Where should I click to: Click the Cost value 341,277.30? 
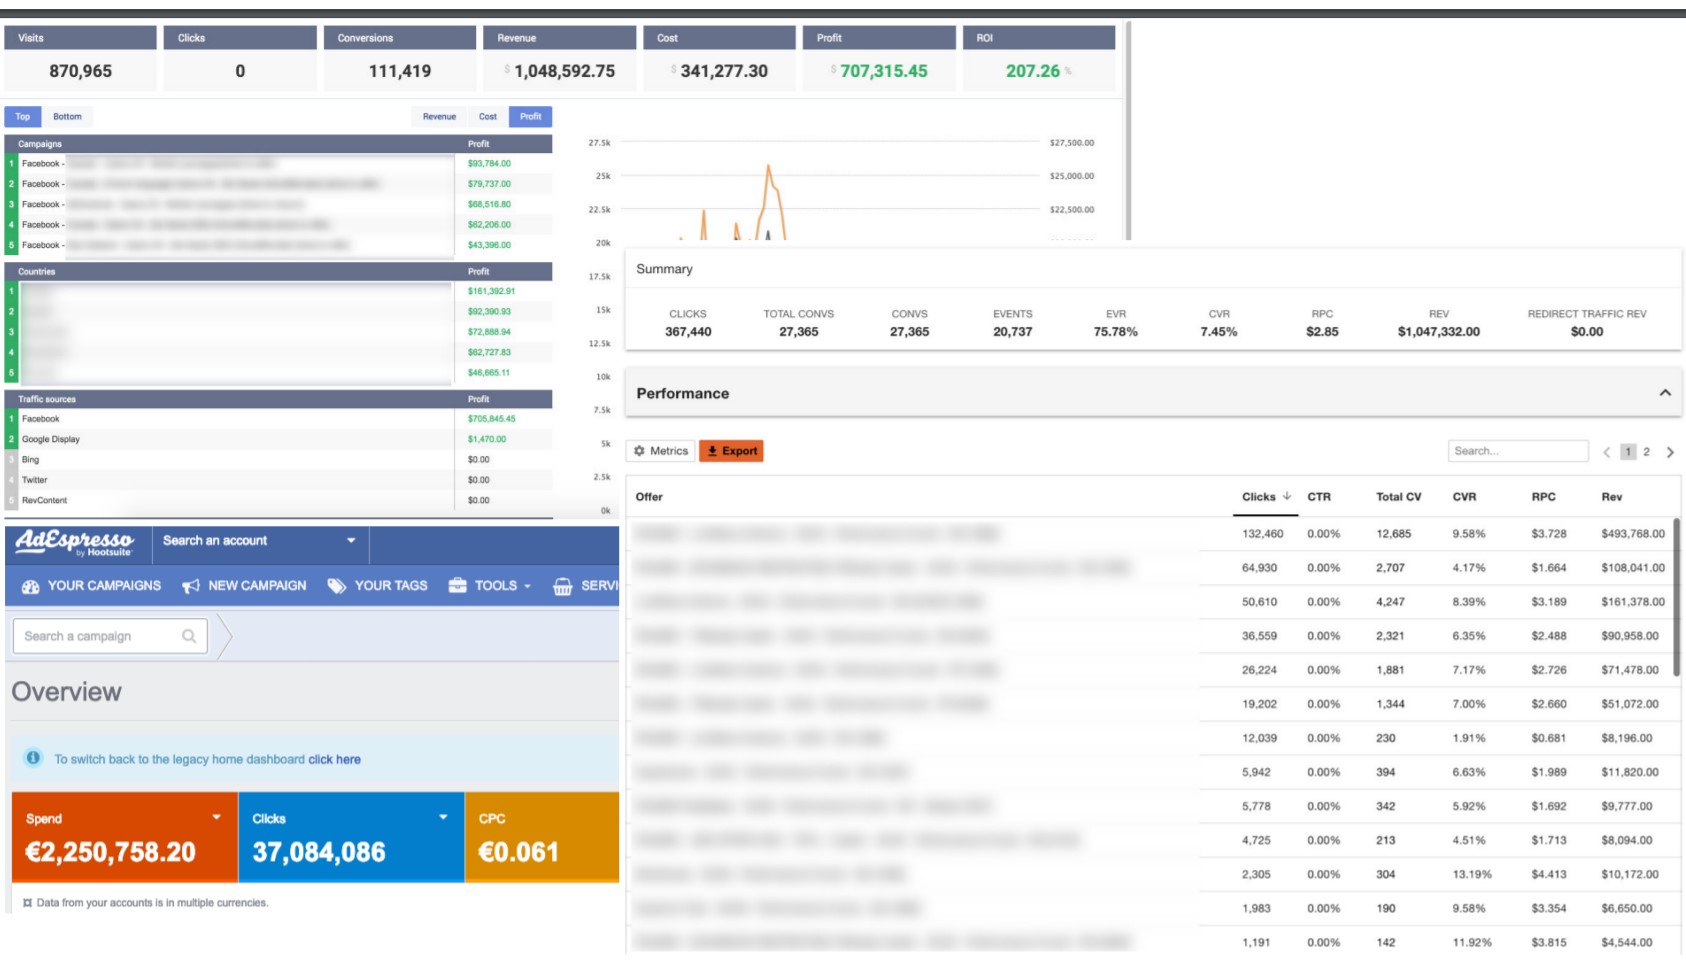724,71
